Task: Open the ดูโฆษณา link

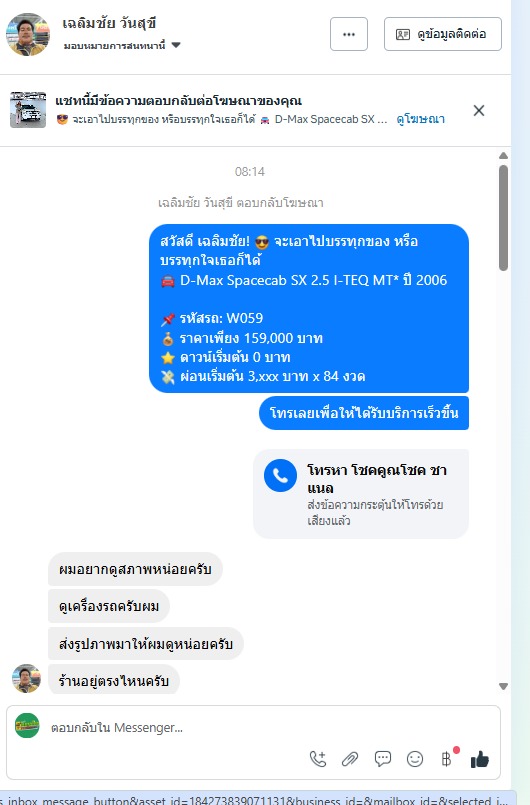Action: coord(421,119)
